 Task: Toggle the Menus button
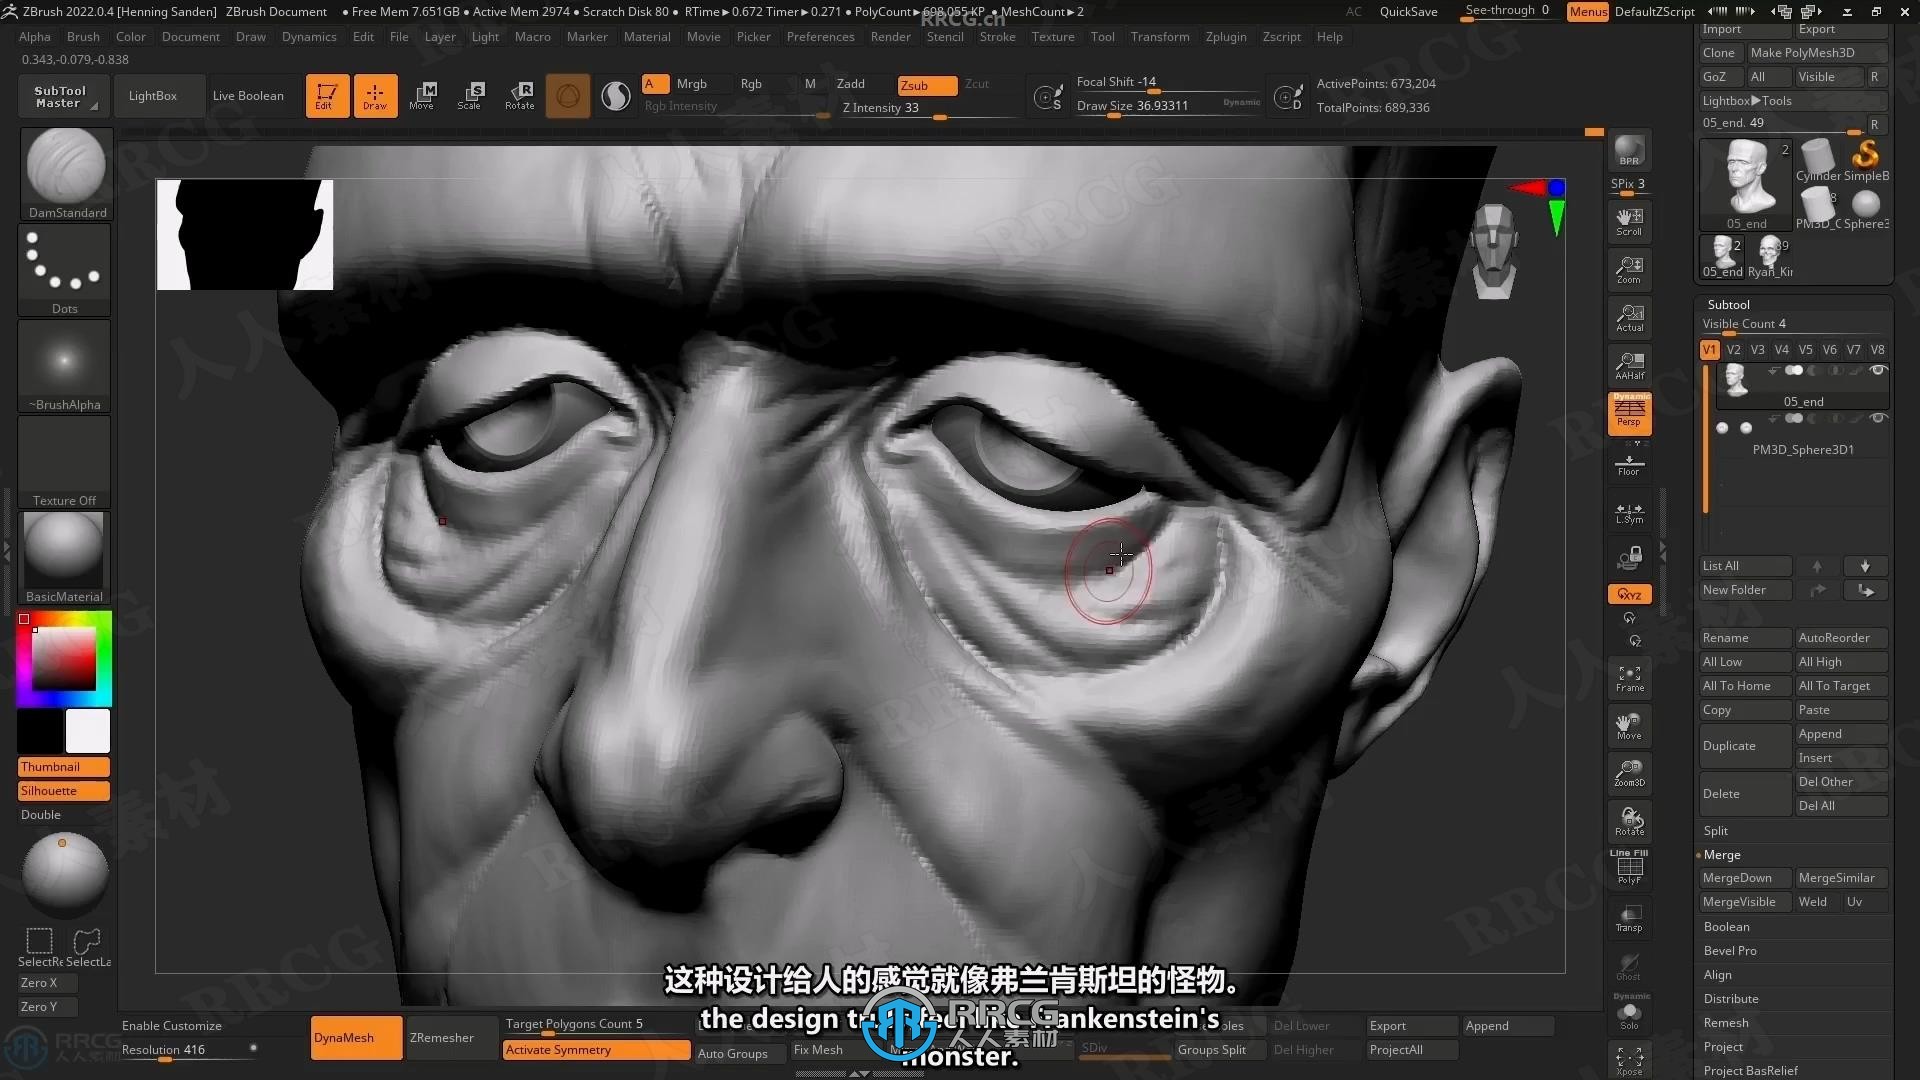(1588, 12)
